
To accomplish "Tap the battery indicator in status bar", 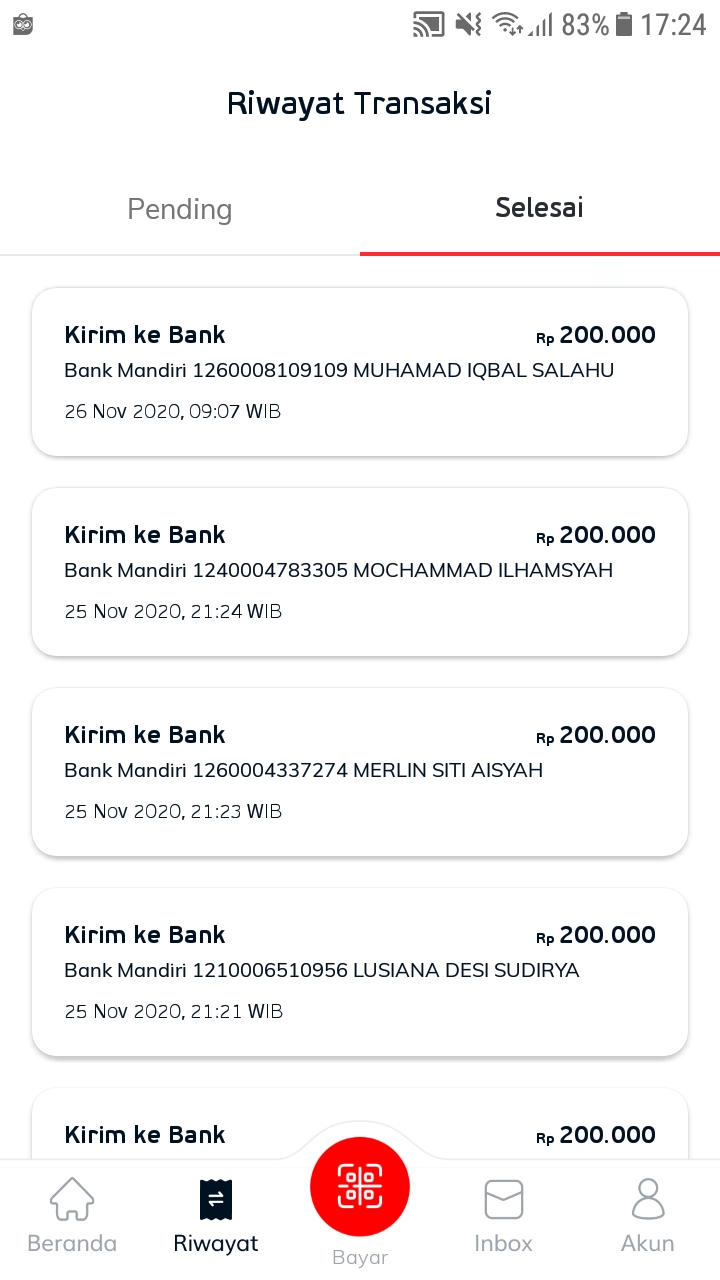I will point(624,24).
